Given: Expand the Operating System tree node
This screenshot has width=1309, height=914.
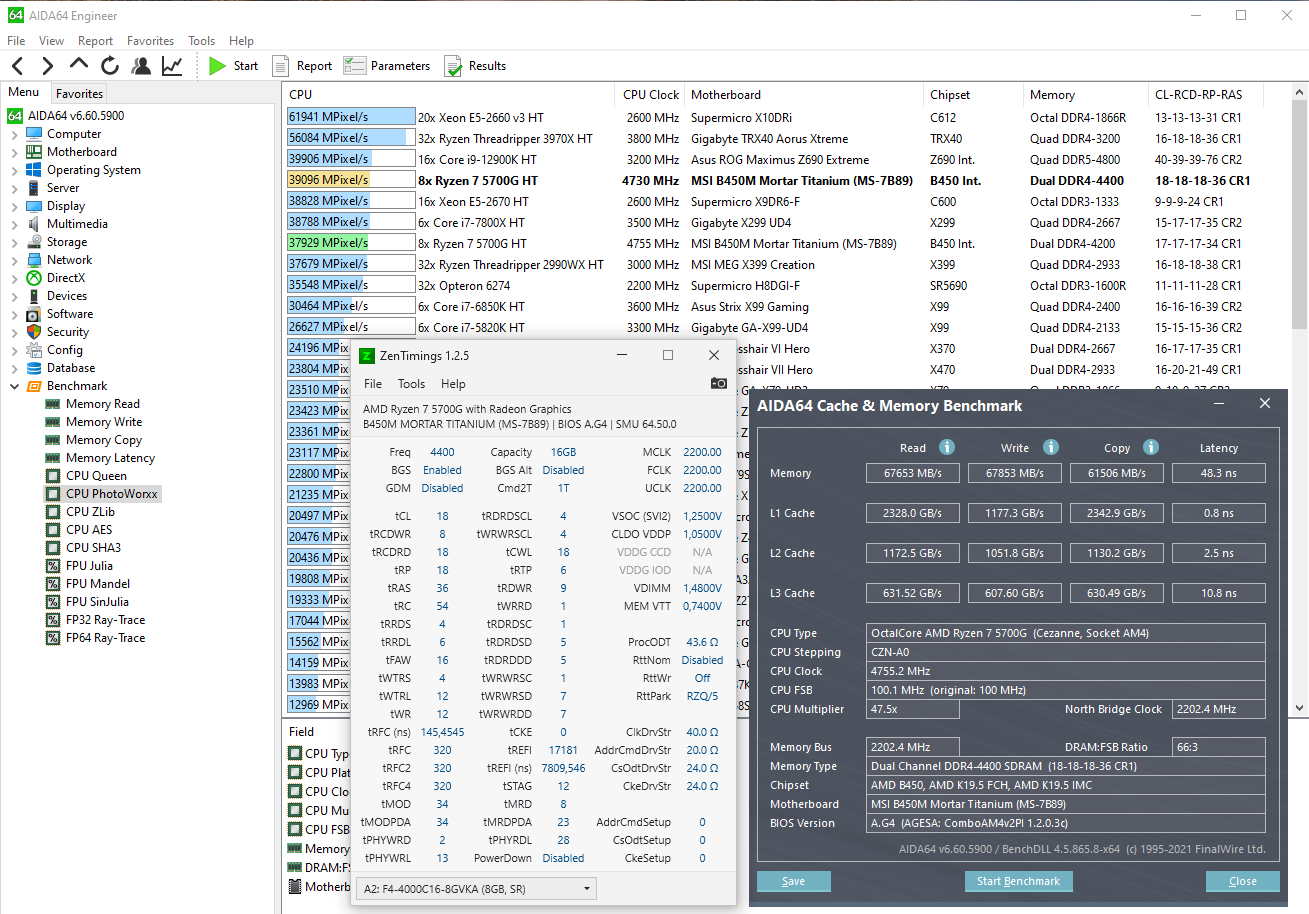Looking at the screenshot, I should point(14,170).
